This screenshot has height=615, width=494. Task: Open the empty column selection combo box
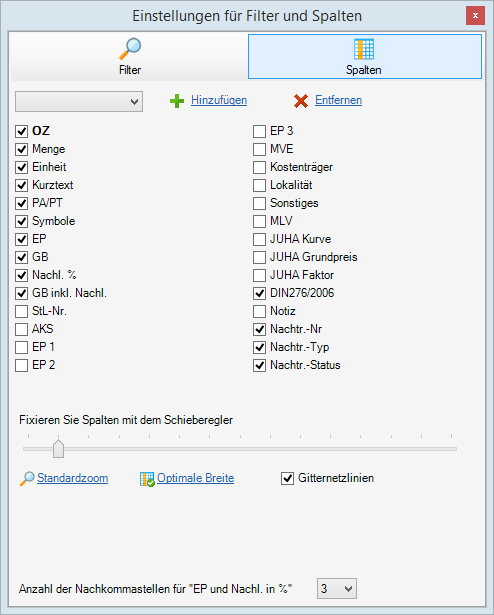(x=79, y=102)
